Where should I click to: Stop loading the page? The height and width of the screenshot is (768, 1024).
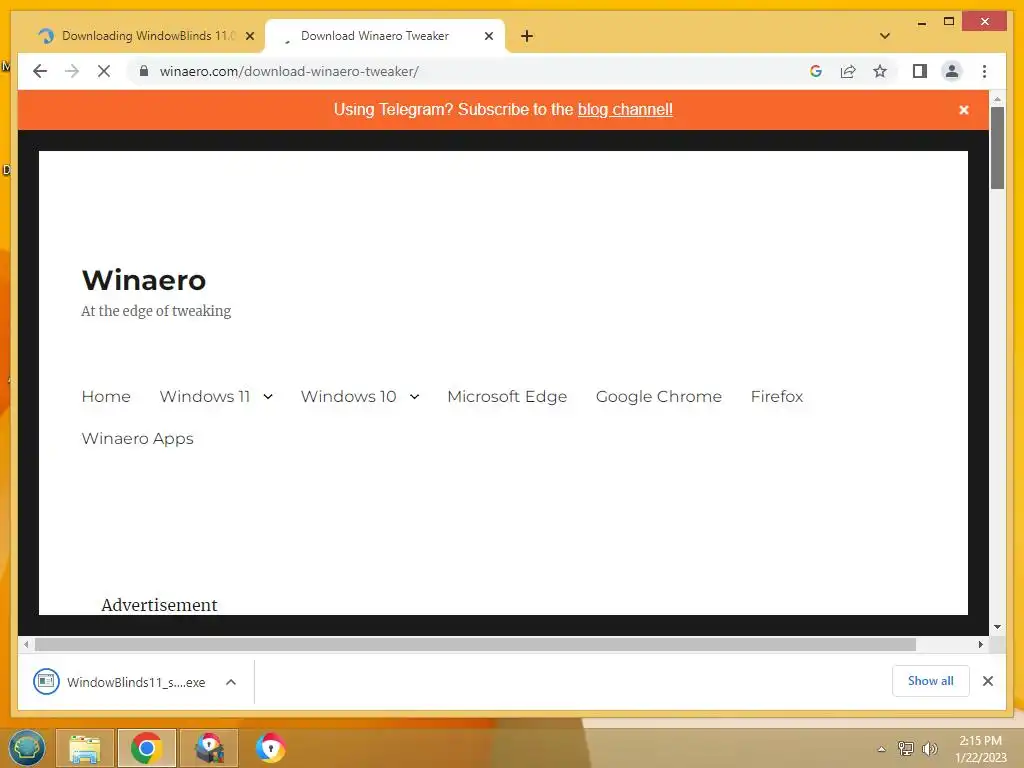click(104, 71)
